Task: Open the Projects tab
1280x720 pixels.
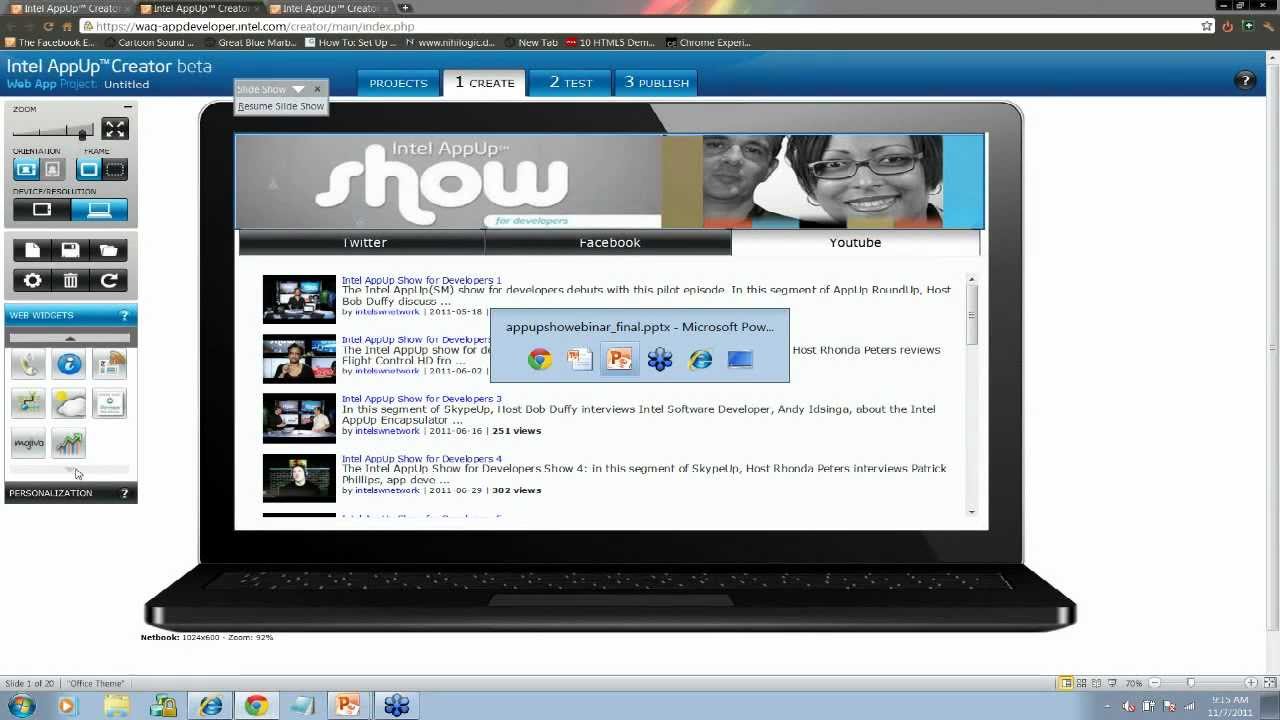Action: point(398,83)
